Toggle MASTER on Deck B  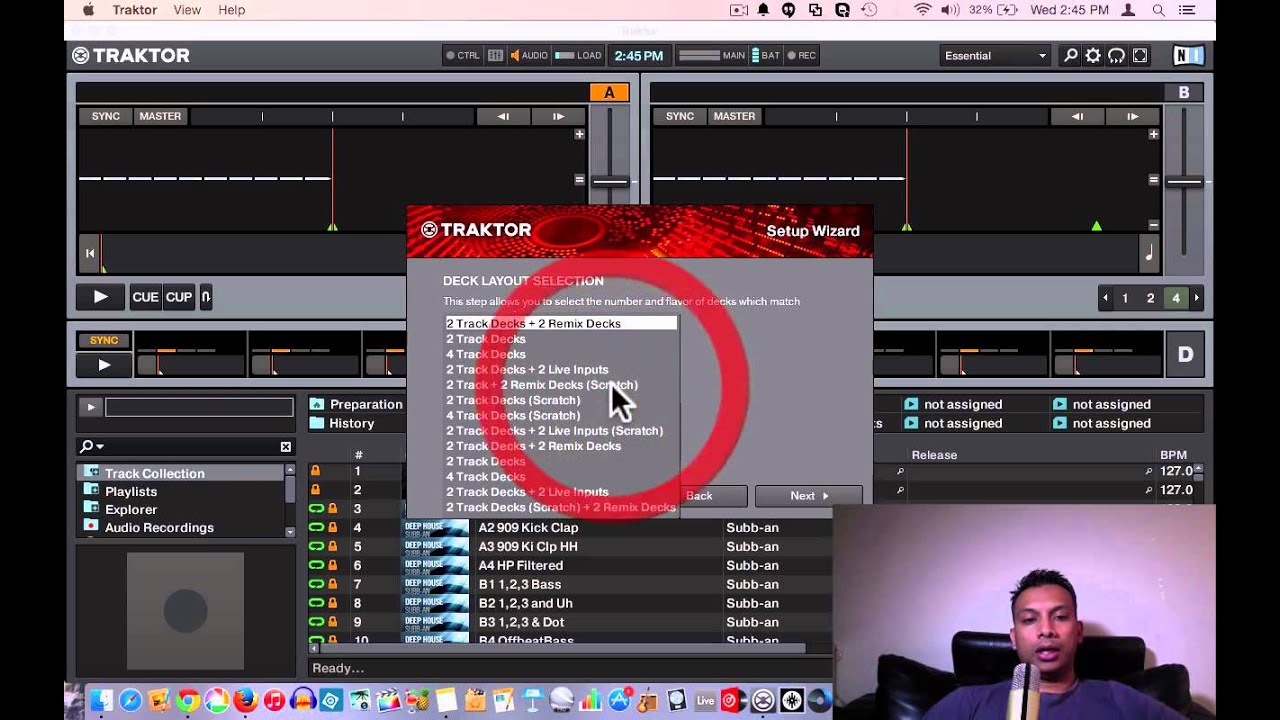tap(734, 117)
